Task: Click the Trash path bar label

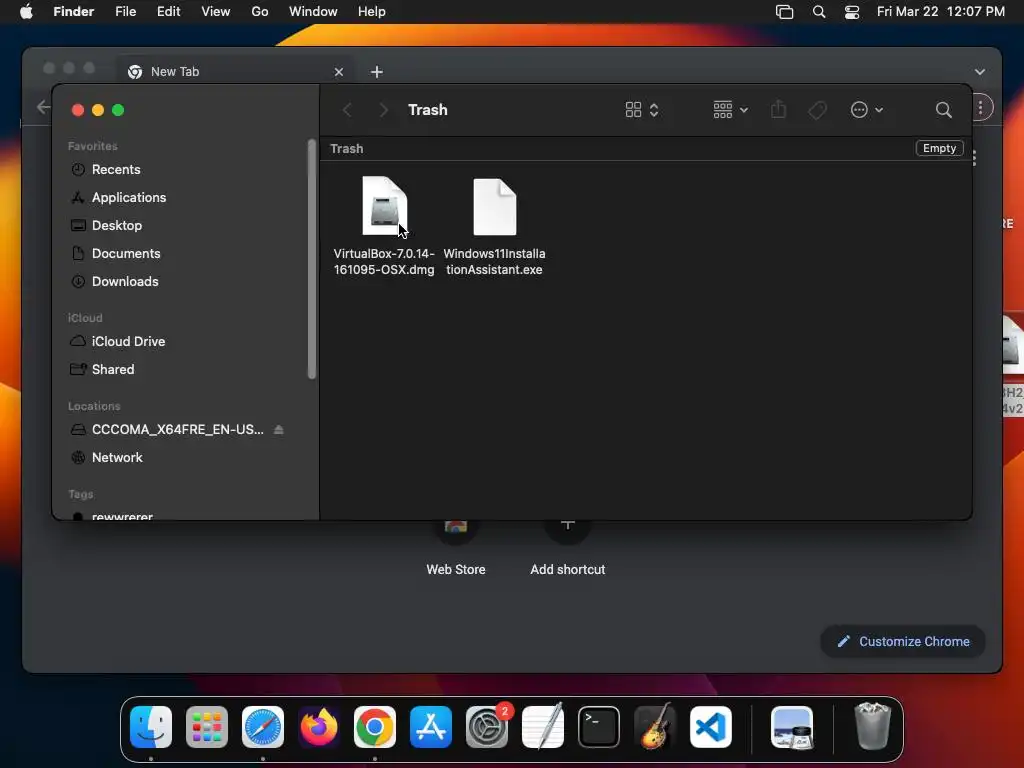Action: [x=347, y=148]
